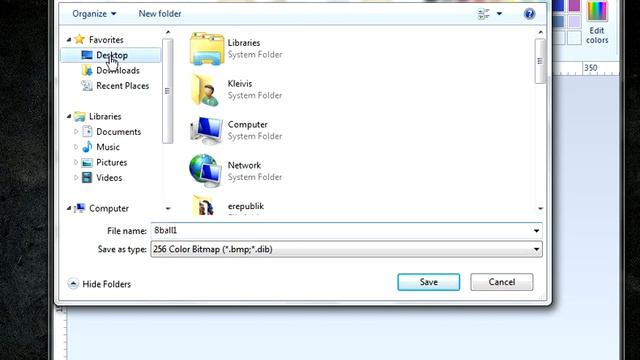The width and height of the screenshot is (640, 360).
Task: Click the Pictures library icon
Action: 87,162
